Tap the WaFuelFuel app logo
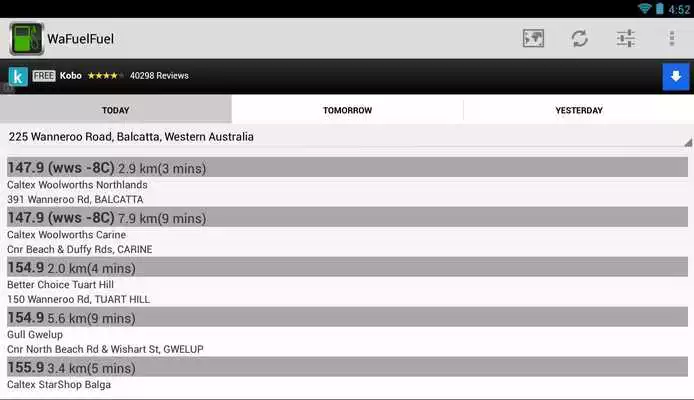694x400 pixels. (x=27, y=39)
